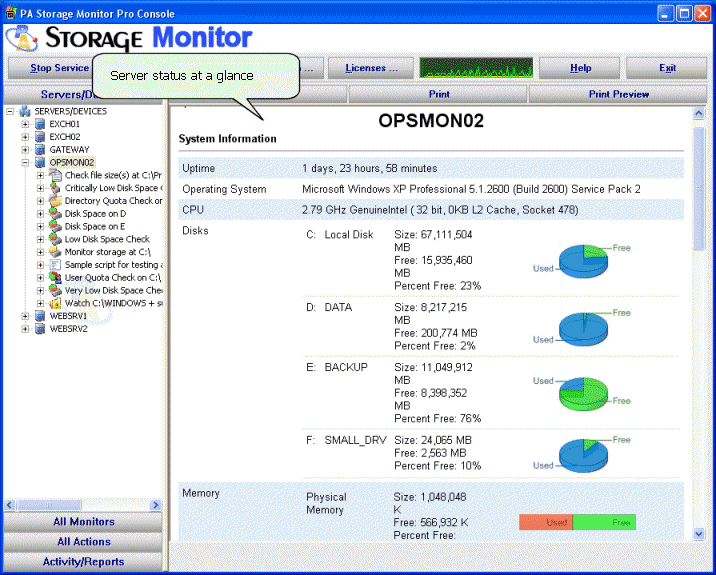
Task: Click the Directory Quota Check folder icon
Action: tap(55, 200)
